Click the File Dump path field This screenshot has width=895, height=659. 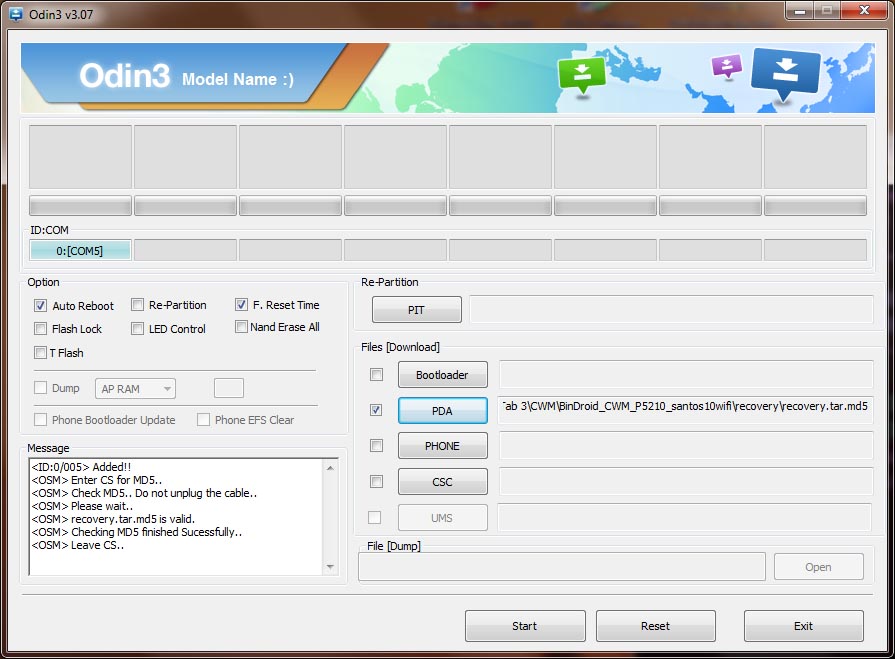tap(562, 567)
